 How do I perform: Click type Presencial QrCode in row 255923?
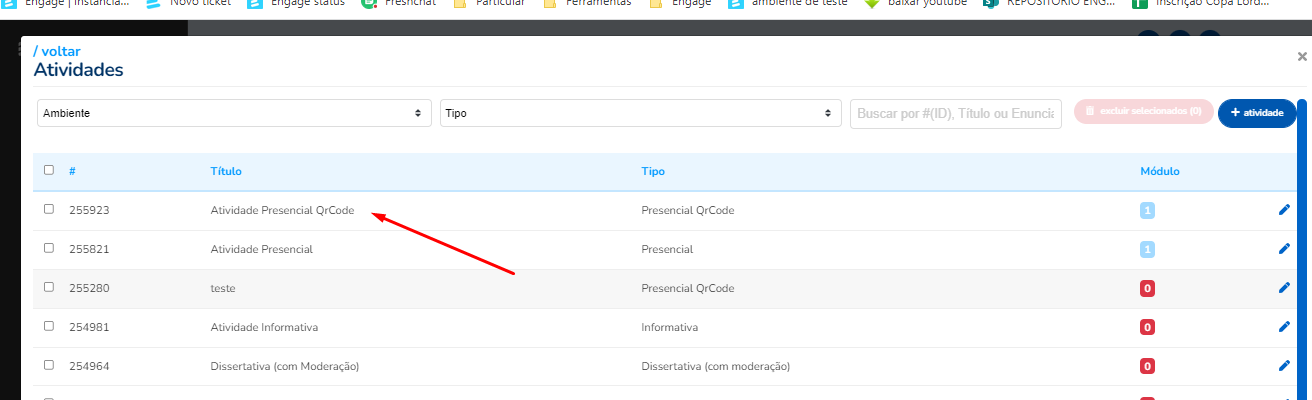point(687,211)
